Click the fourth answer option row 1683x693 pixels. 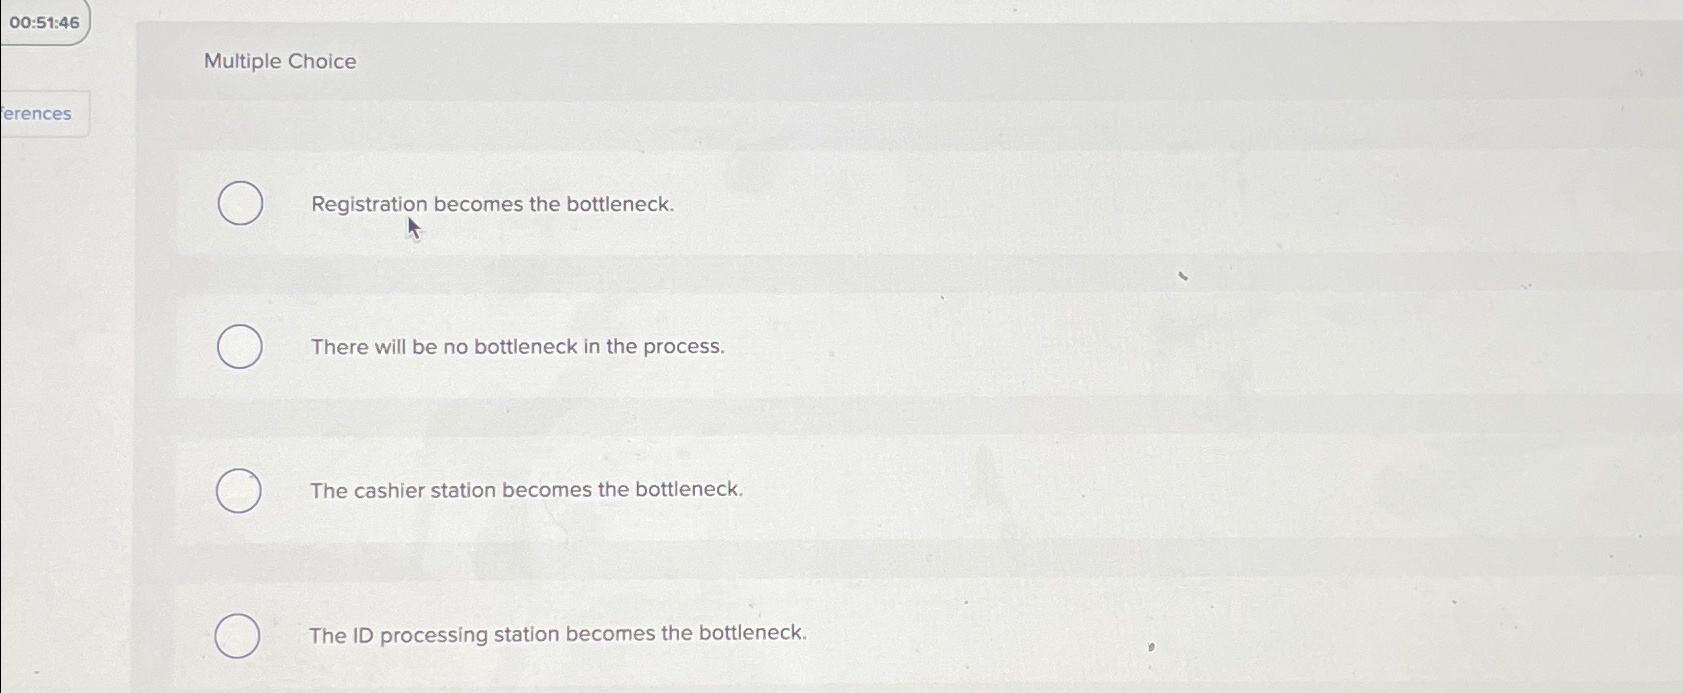[x=700, y=633]
